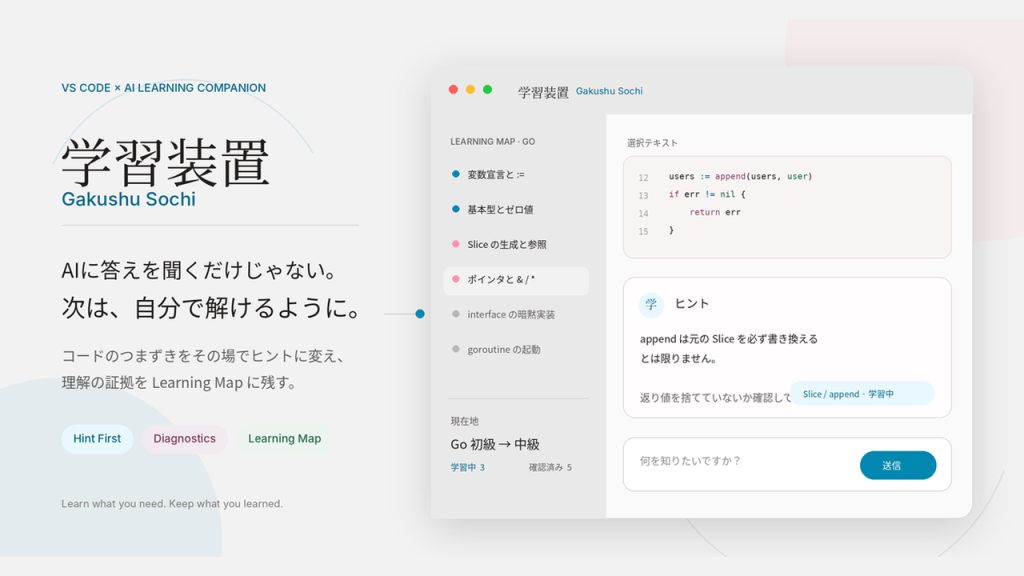1024x576 pixels.
Task: Click LEARNING MAP · GO header
Action: click(x=492, y=142)
